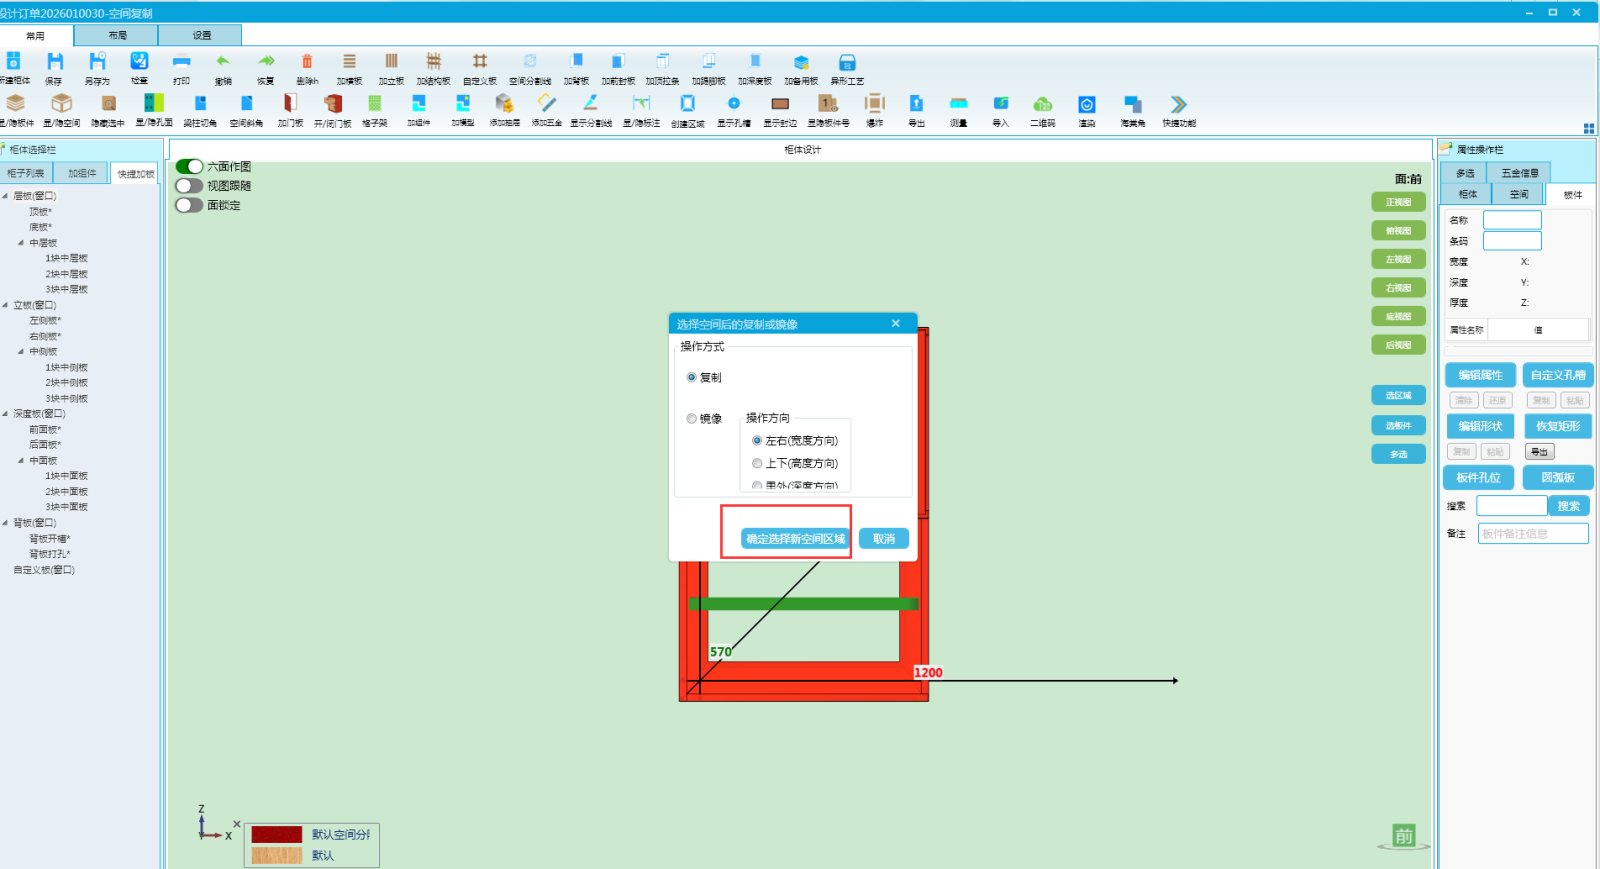Turn off the 六面作图 toggle
The image size is (1600, 869).
click(x=189, y=167)
